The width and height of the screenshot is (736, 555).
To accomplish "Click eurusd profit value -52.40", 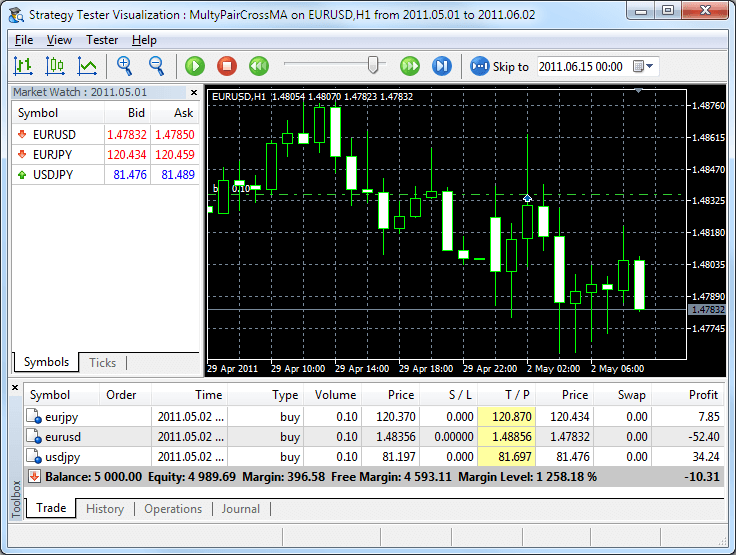I will tap(704, 437).
